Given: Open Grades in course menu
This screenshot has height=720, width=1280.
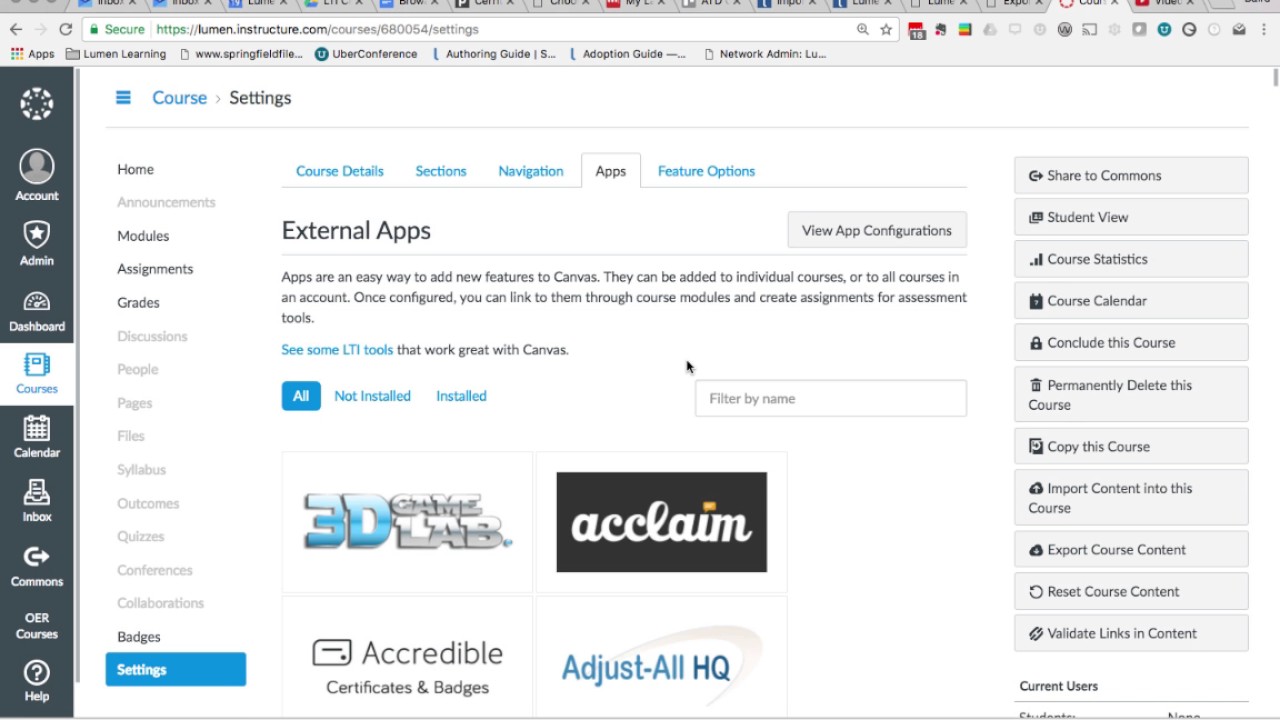Looking at the screenshot, I should click(138, 302).
